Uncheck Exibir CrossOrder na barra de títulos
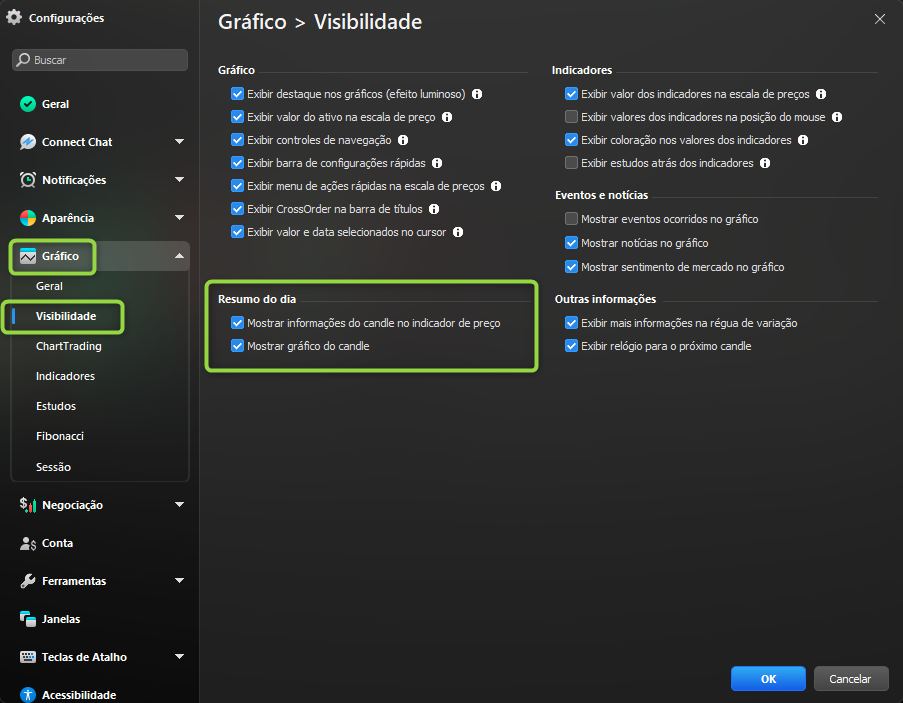This screenshot has width=903, height=703. (237, 209)
